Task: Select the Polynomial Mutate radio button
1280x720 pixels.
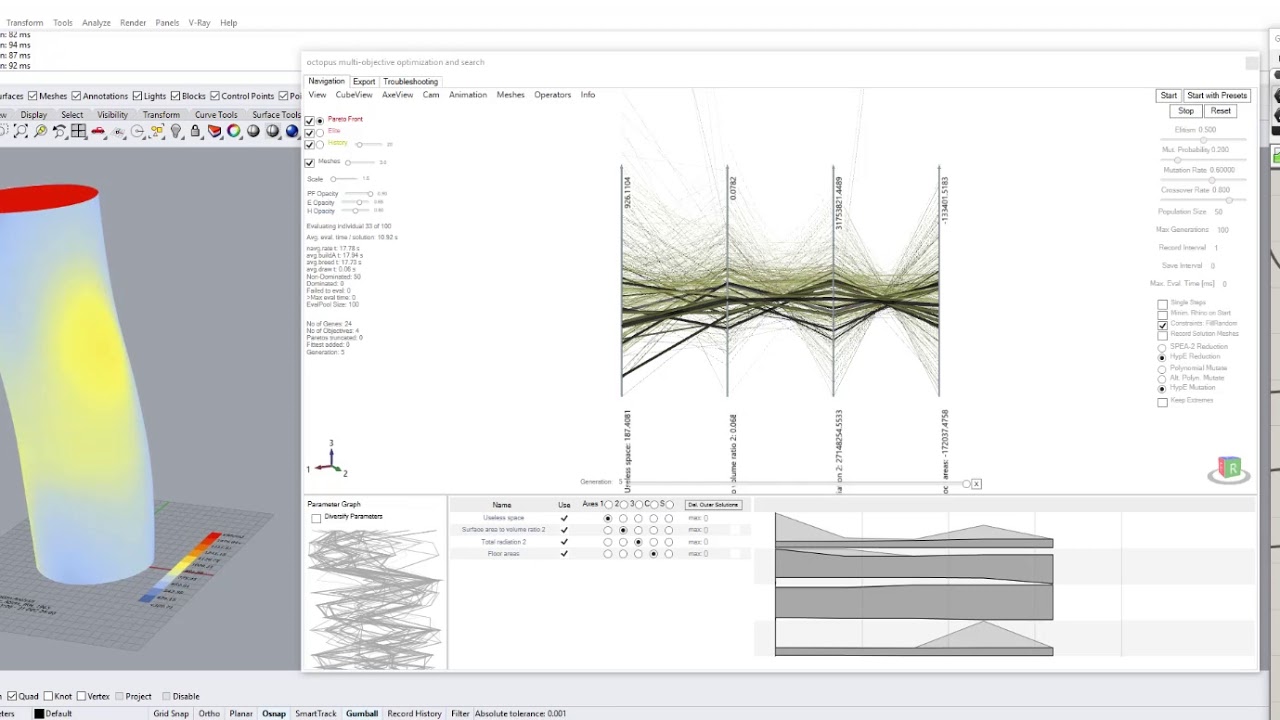Action: click(1162, 369)
